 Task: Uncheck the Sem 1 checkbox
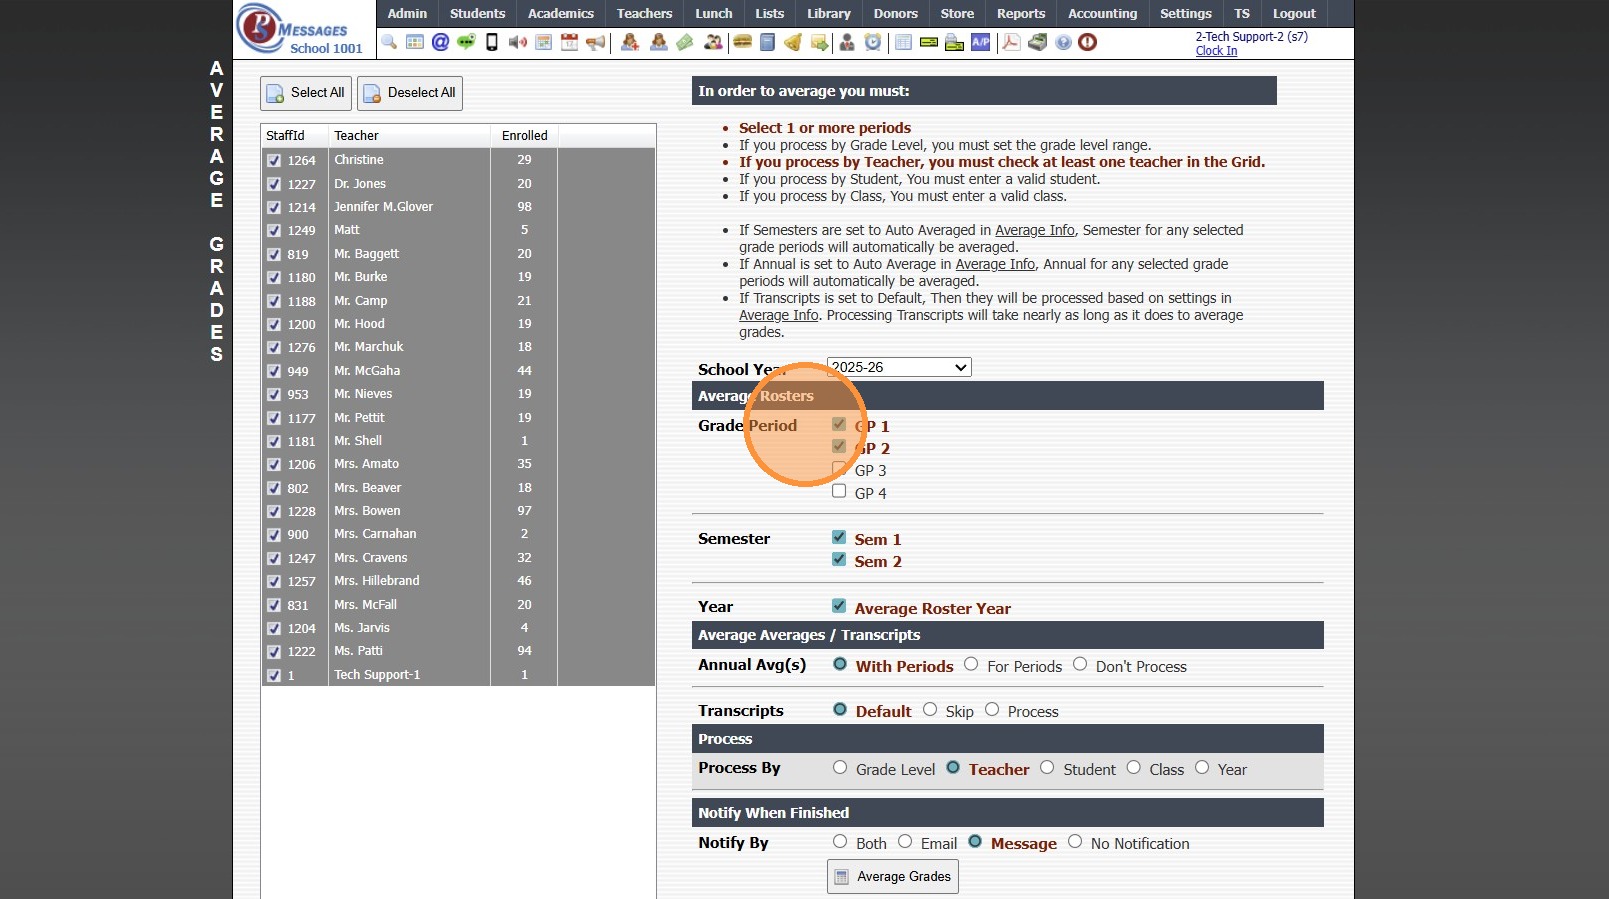[x=839, y=537]
